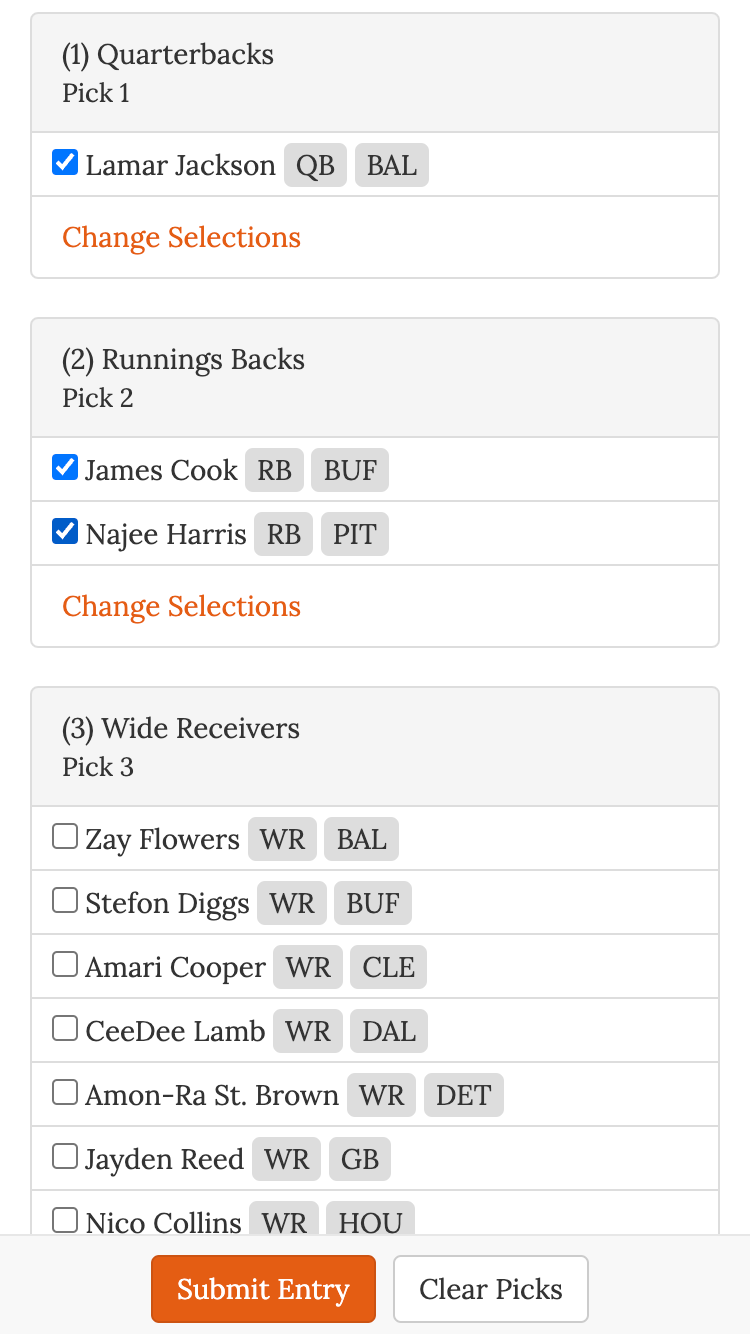Check Jayden Reed wide receiver box

point(65,1157)
